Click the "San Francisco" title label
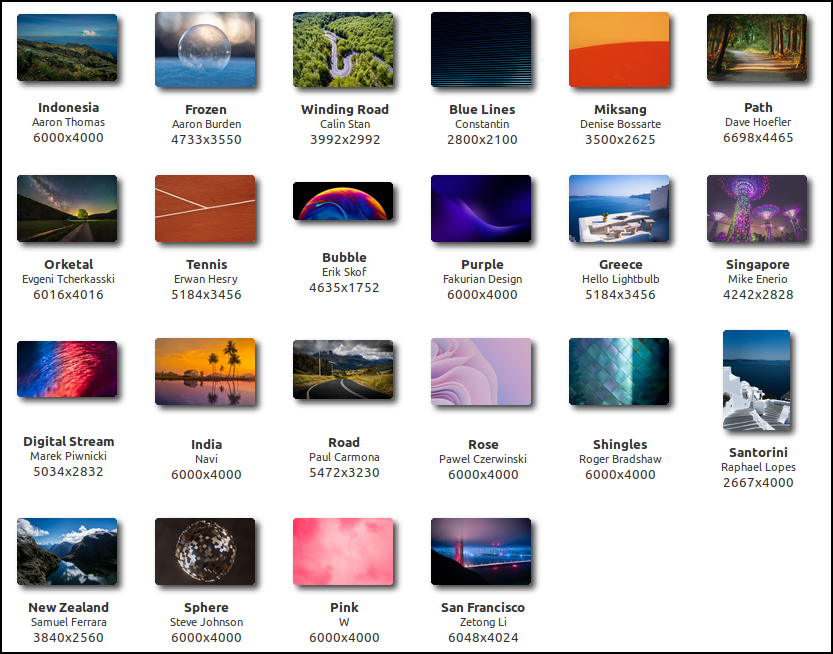Screen dimensions: 833x654 [x=482, y=607]
